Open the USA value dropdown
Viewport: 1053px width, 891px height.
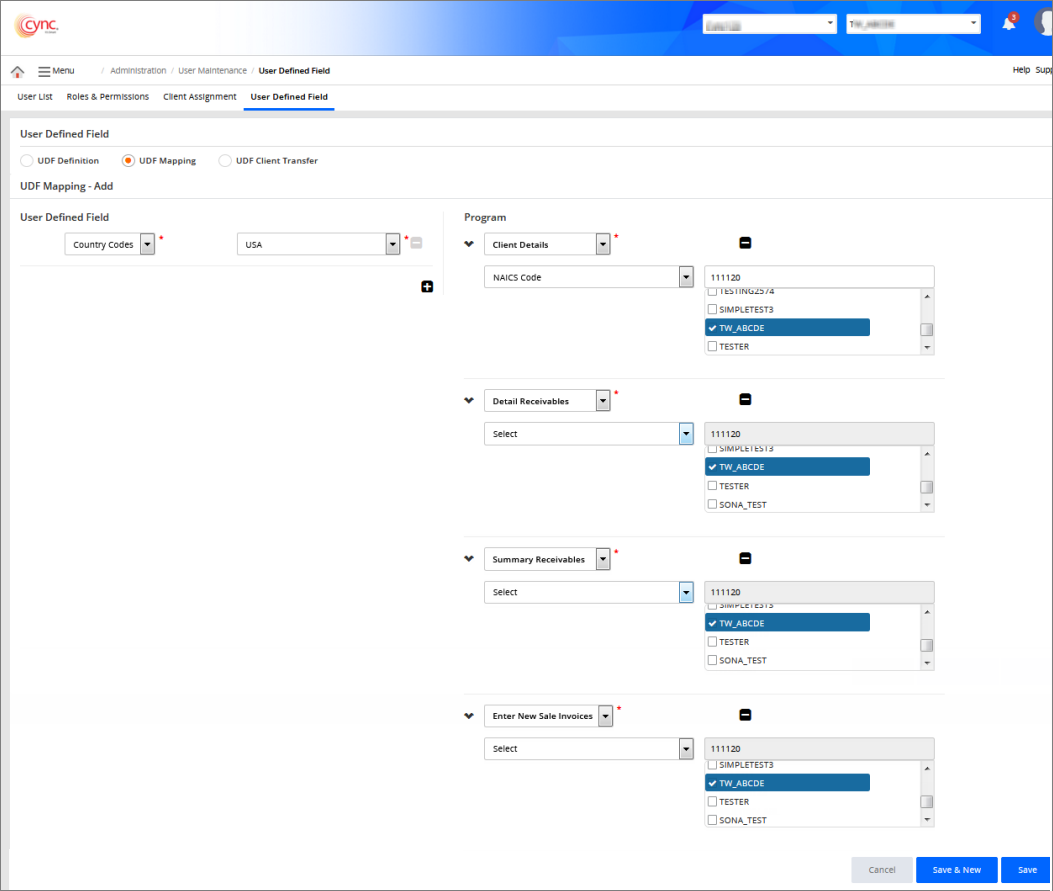(393, 245)
